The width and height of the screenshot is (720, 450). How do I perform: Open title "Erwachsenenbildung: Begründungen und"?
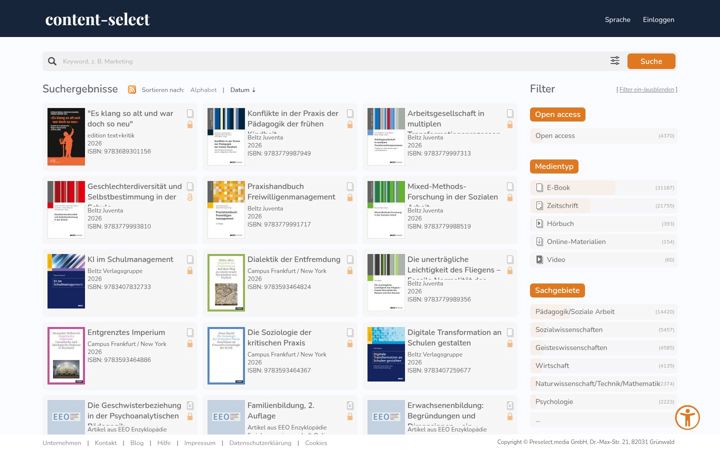pos(445,411)
